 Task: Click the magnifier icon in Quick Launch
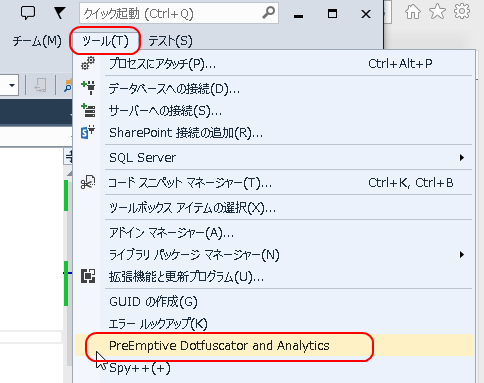click(268, 13)
